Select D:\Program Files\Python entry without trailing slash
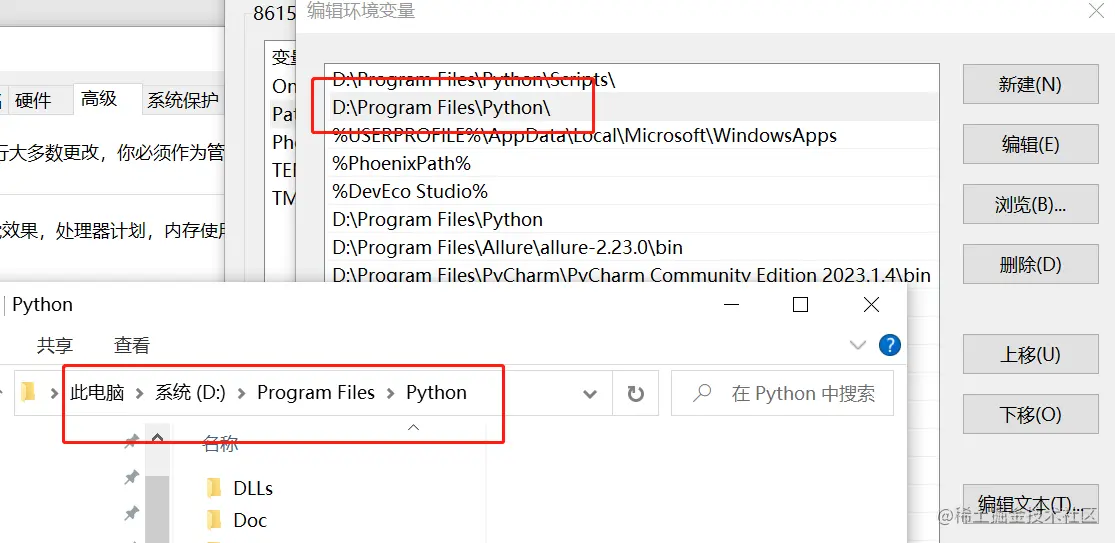 click(x=632, y=219)
